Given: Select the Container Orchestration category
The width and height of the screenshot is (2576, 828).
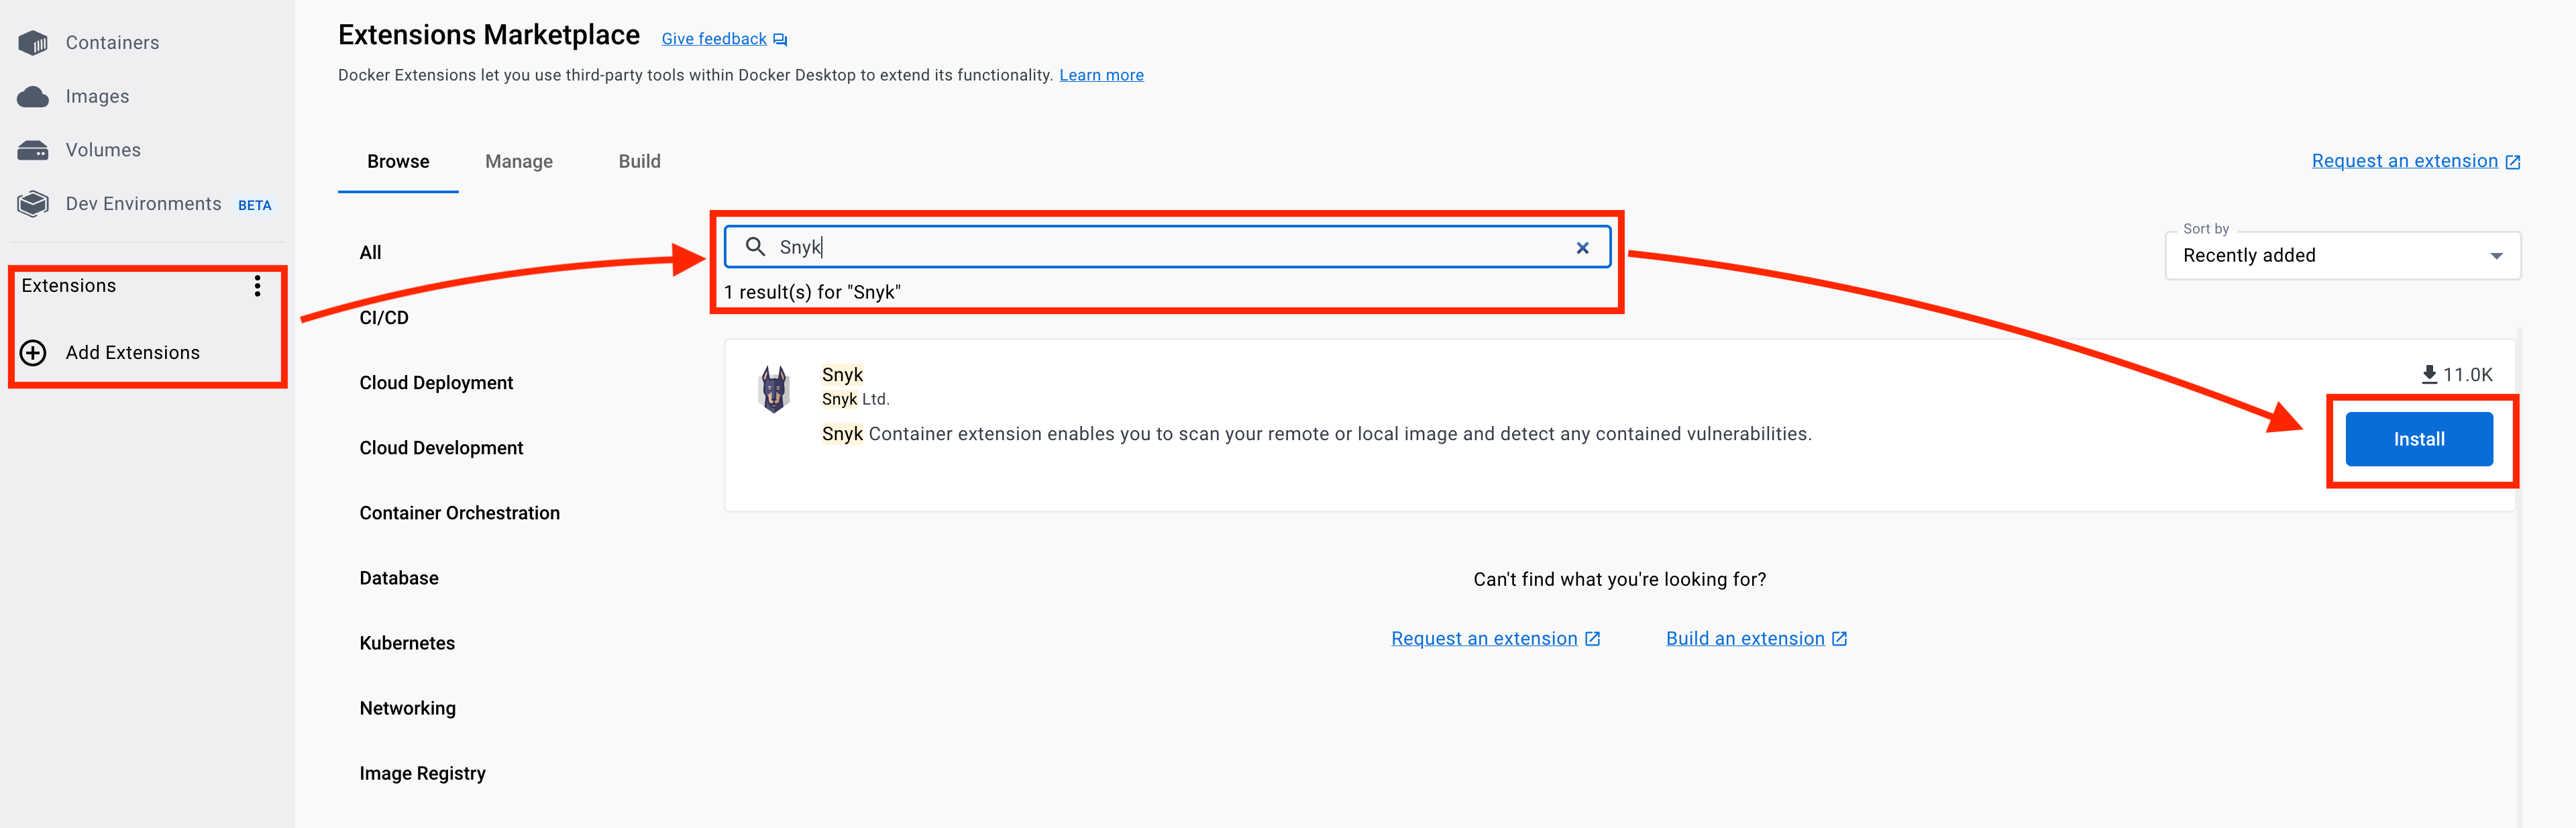Looking at the screenshot, I should [459, 512].
